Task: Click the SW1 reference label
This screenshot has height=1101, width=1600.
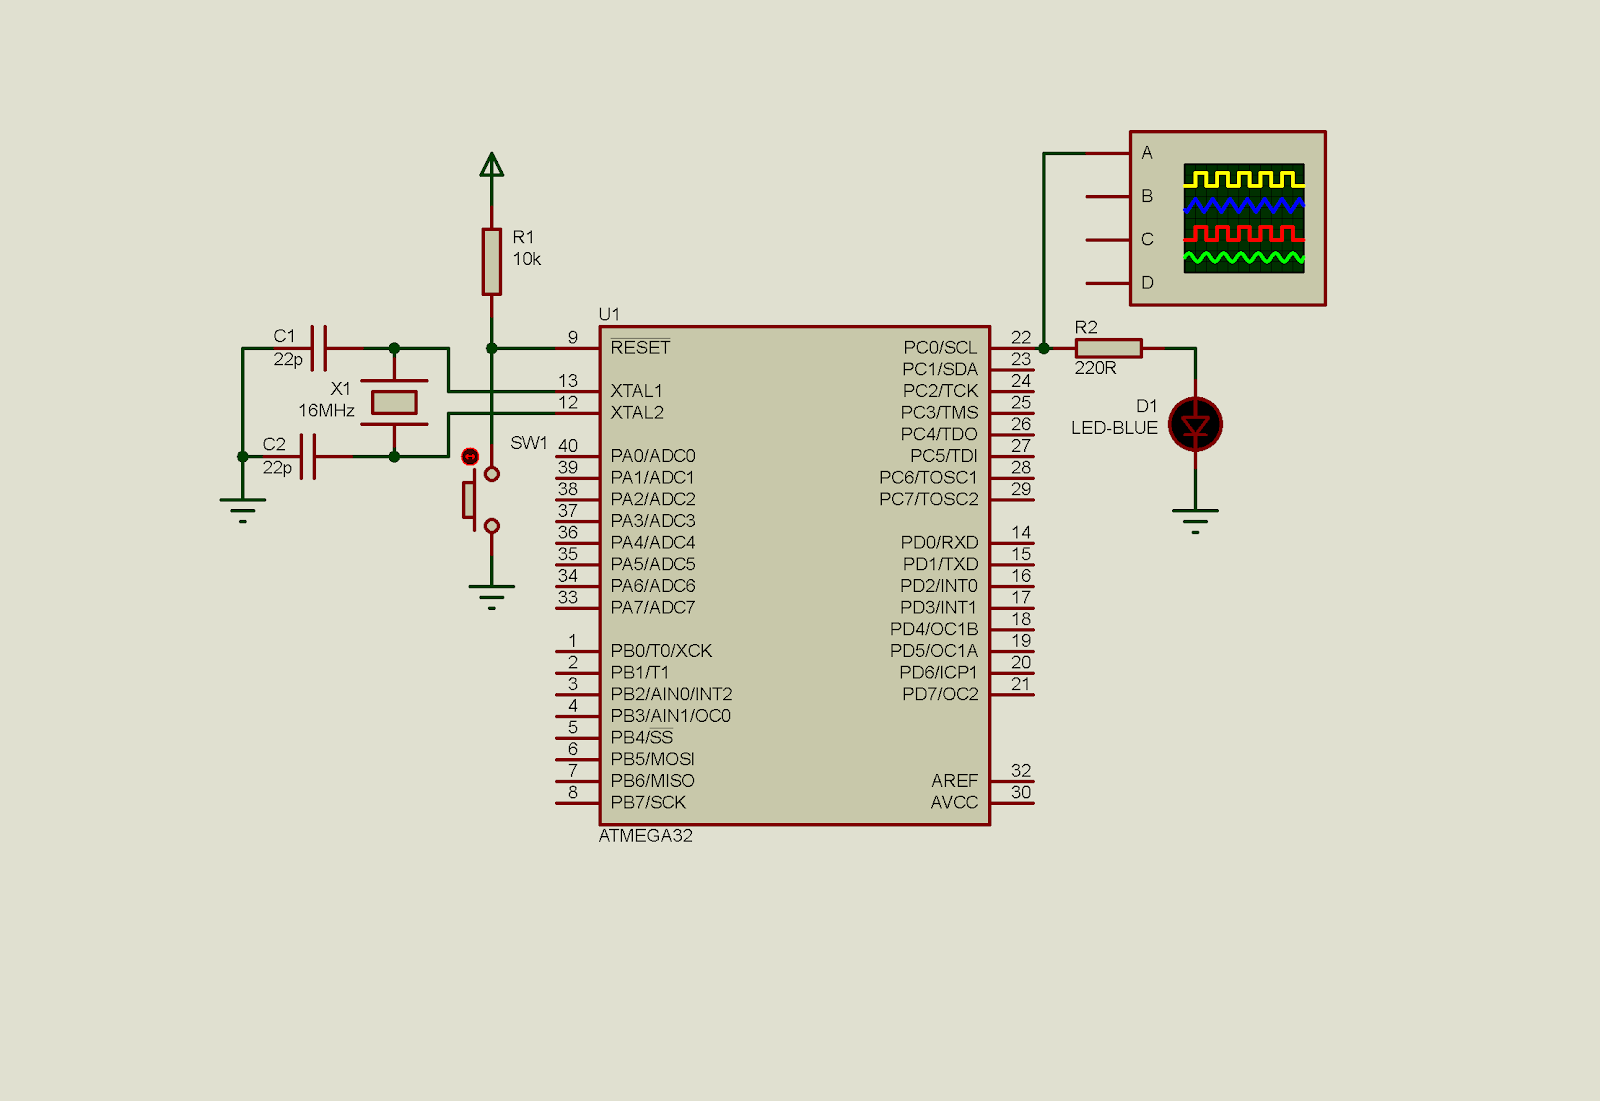Action: coord(529,443)
